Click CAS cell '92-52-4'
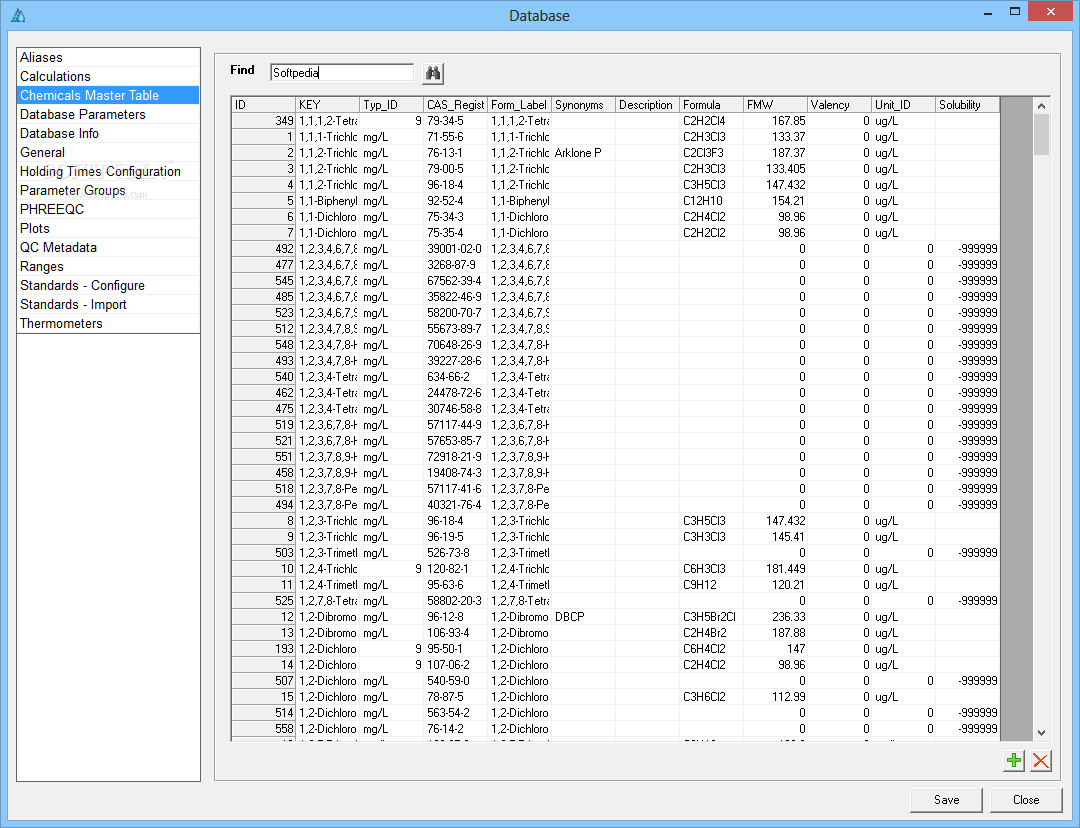Screen dimensions: 1080x828 [456, 201]
